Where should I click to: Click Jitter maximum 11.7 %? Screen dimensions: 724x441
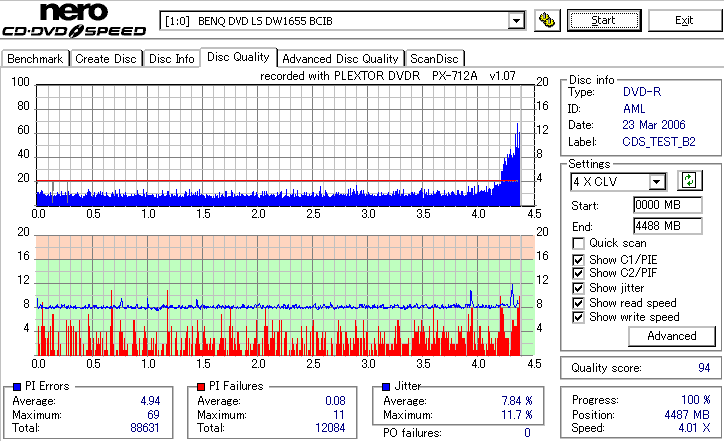click(517, 415)
